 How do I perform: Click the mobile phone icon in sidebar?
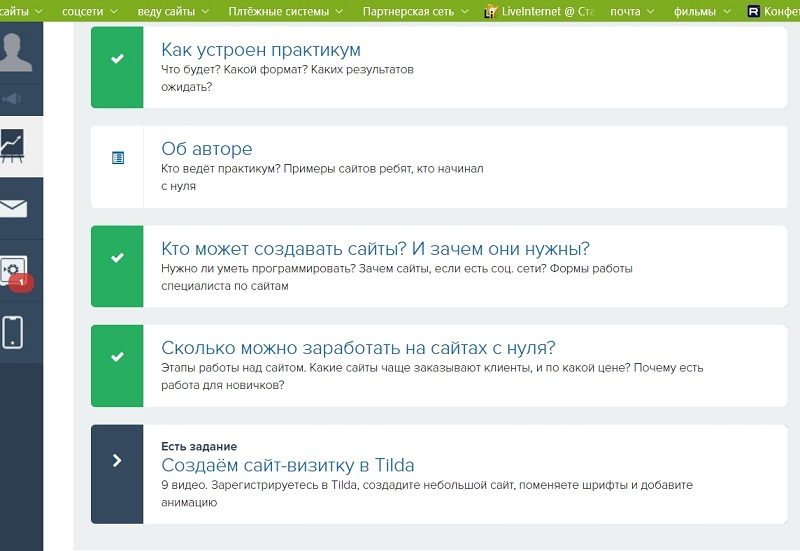point(12,332)
